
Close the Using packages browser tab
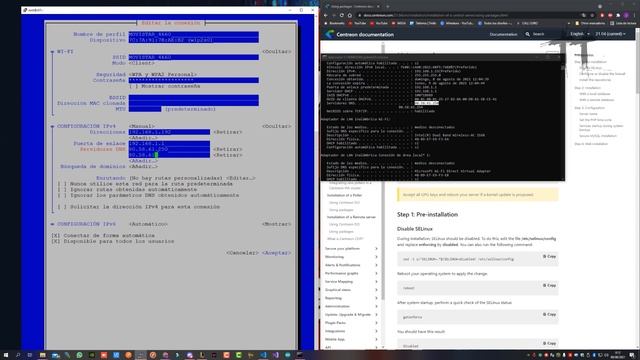tap(378, 7)
